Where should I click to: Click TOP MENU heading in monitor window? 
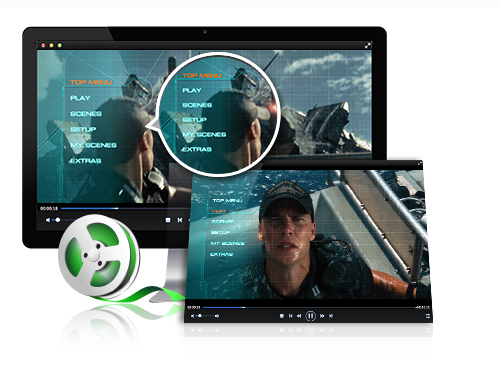click(x=91, y=82)
